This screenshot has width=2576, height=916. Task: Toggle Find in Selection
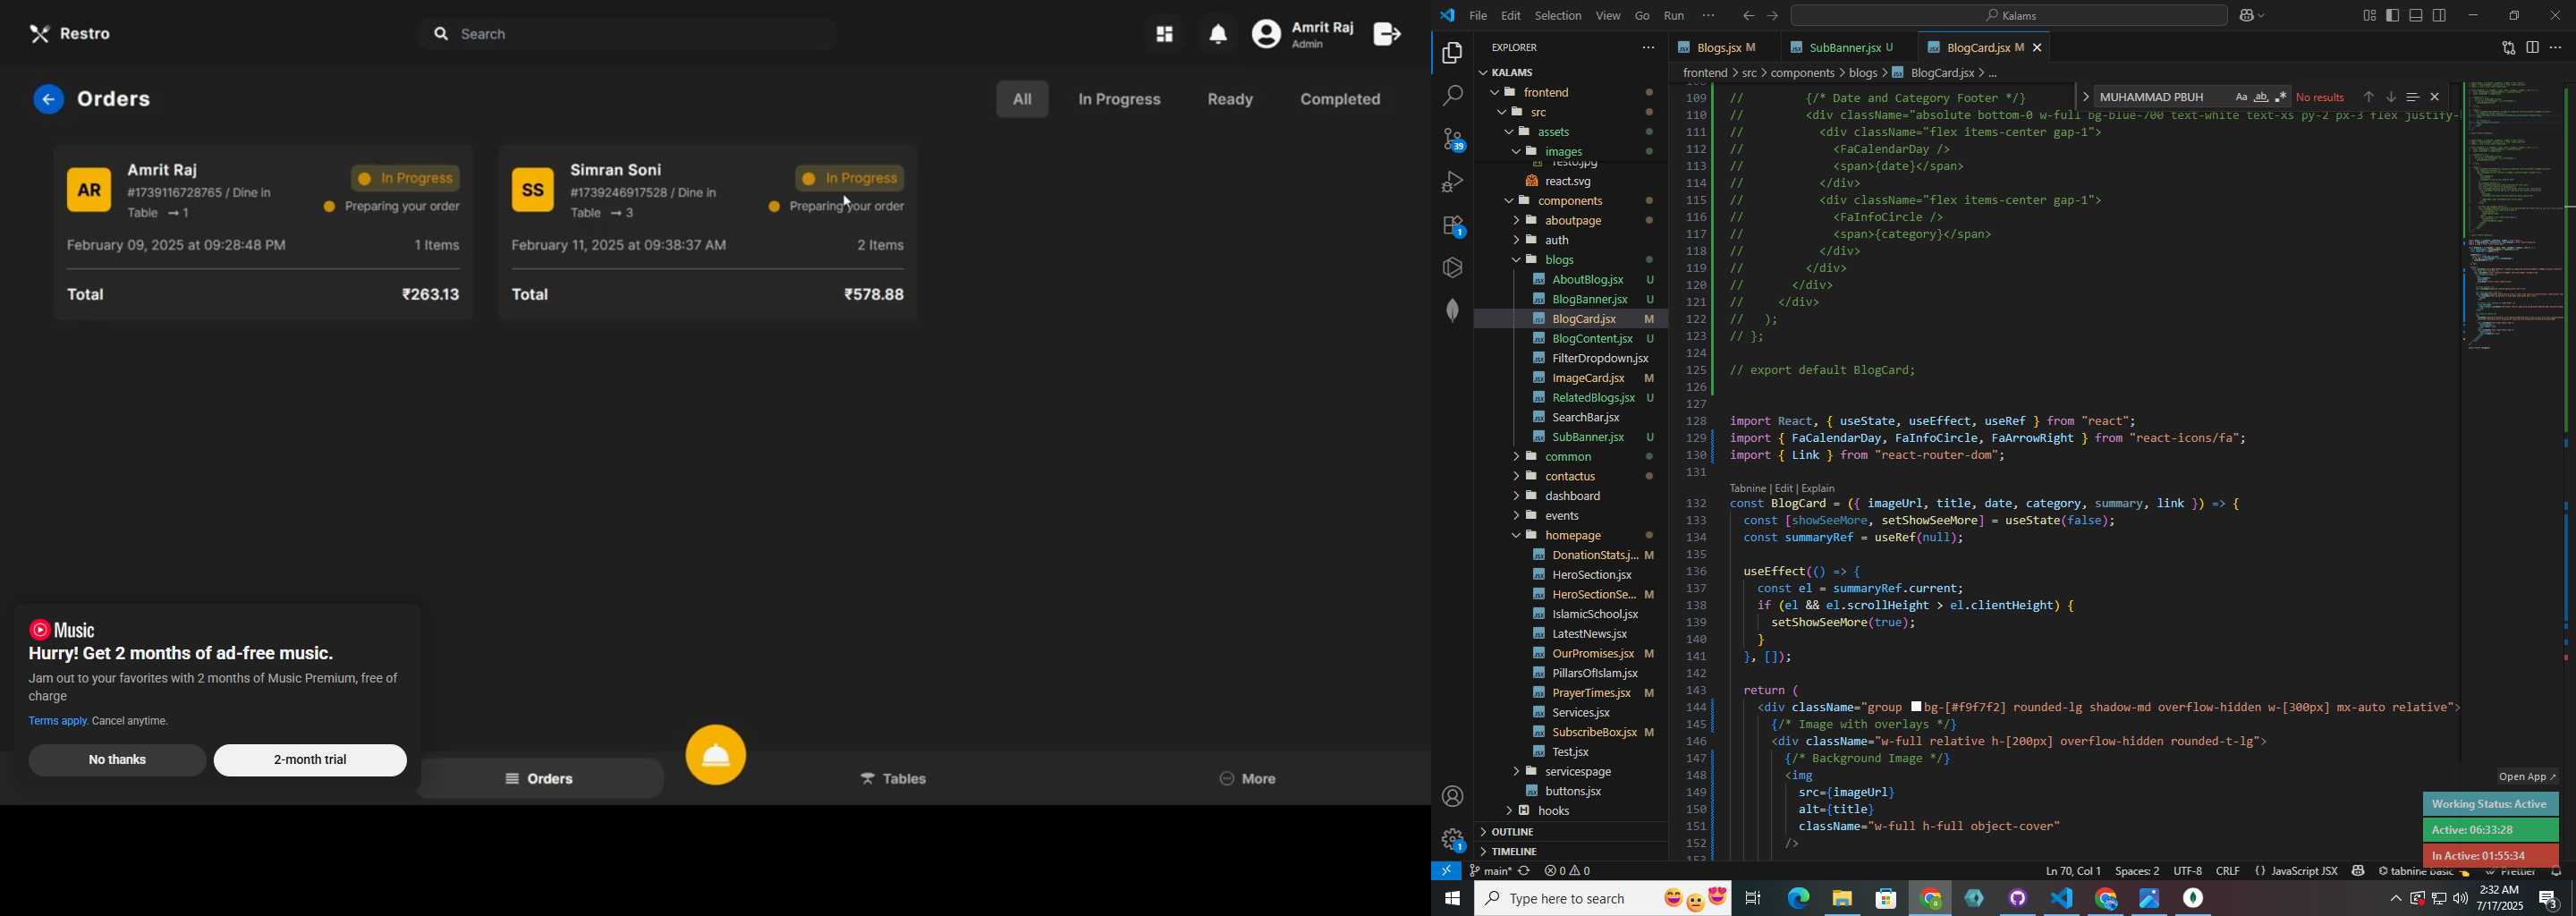coord(2413,97)
